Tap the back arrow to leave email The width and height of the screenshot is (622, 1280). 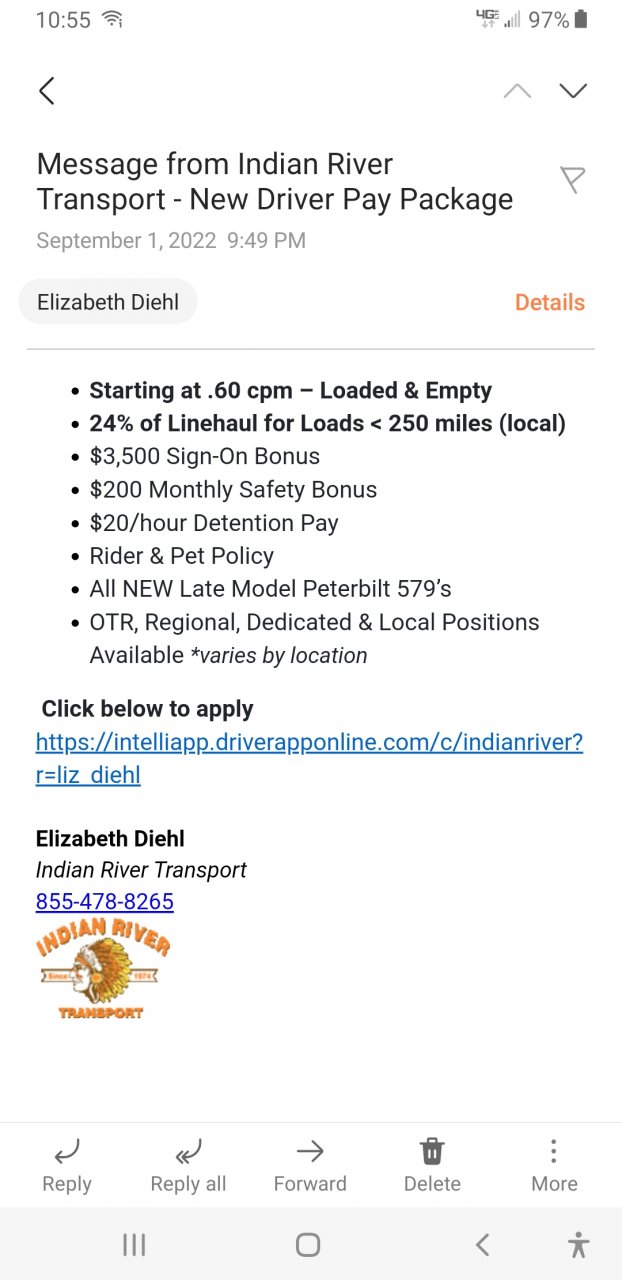tap(46, 91)
